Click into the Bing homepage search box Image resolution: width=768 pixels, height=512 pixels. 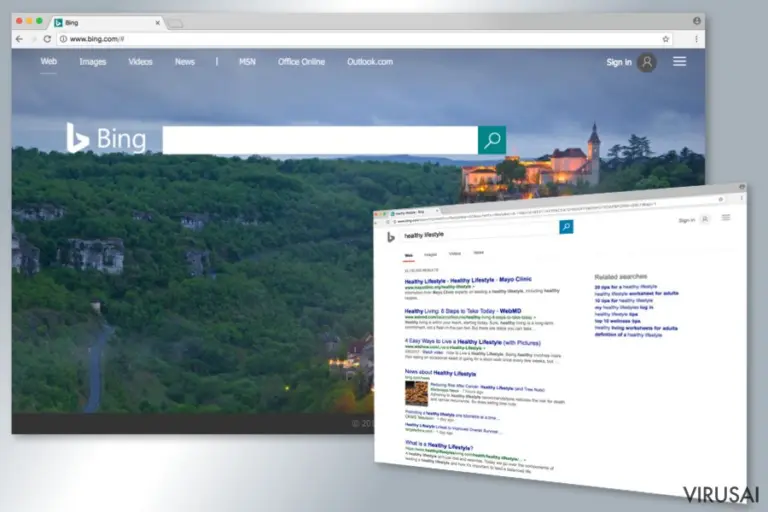320,140
